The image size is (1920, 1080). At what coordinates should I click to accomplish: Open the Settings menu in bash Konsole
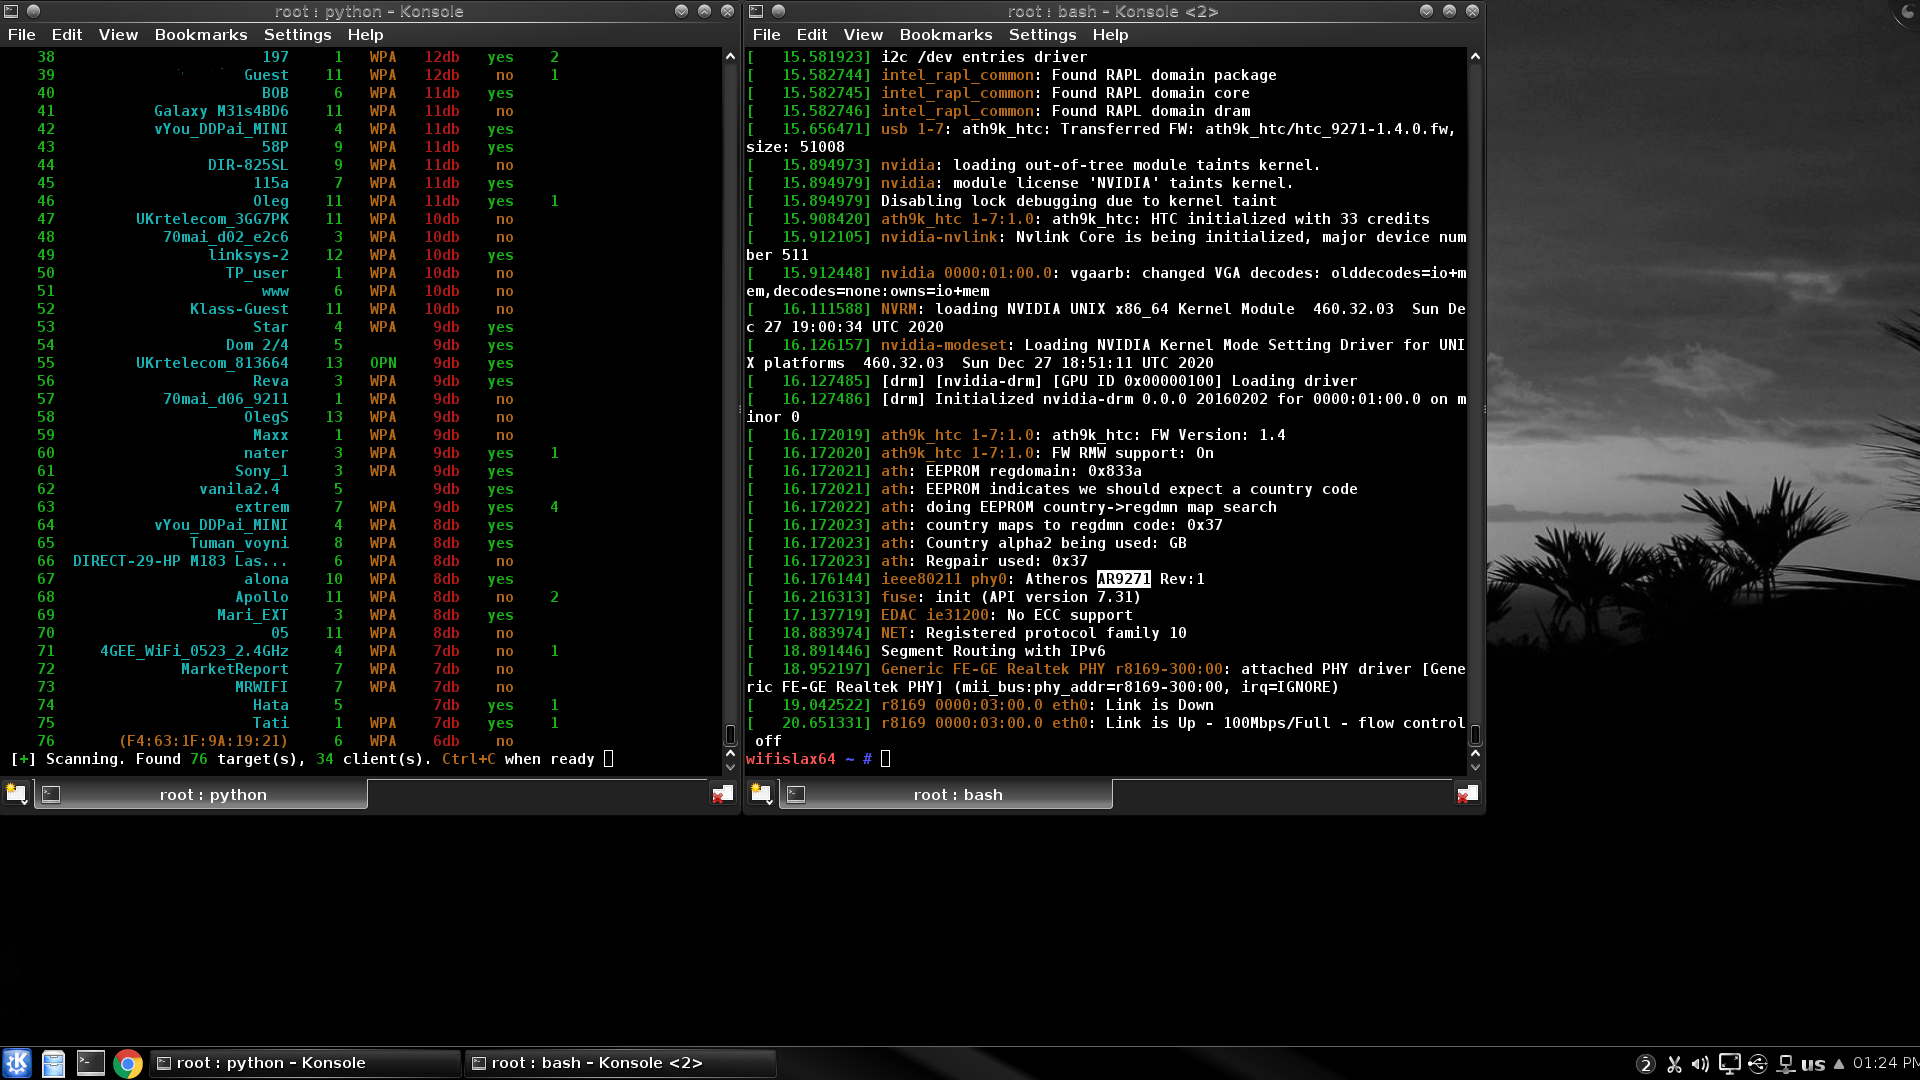(1042, 35)
